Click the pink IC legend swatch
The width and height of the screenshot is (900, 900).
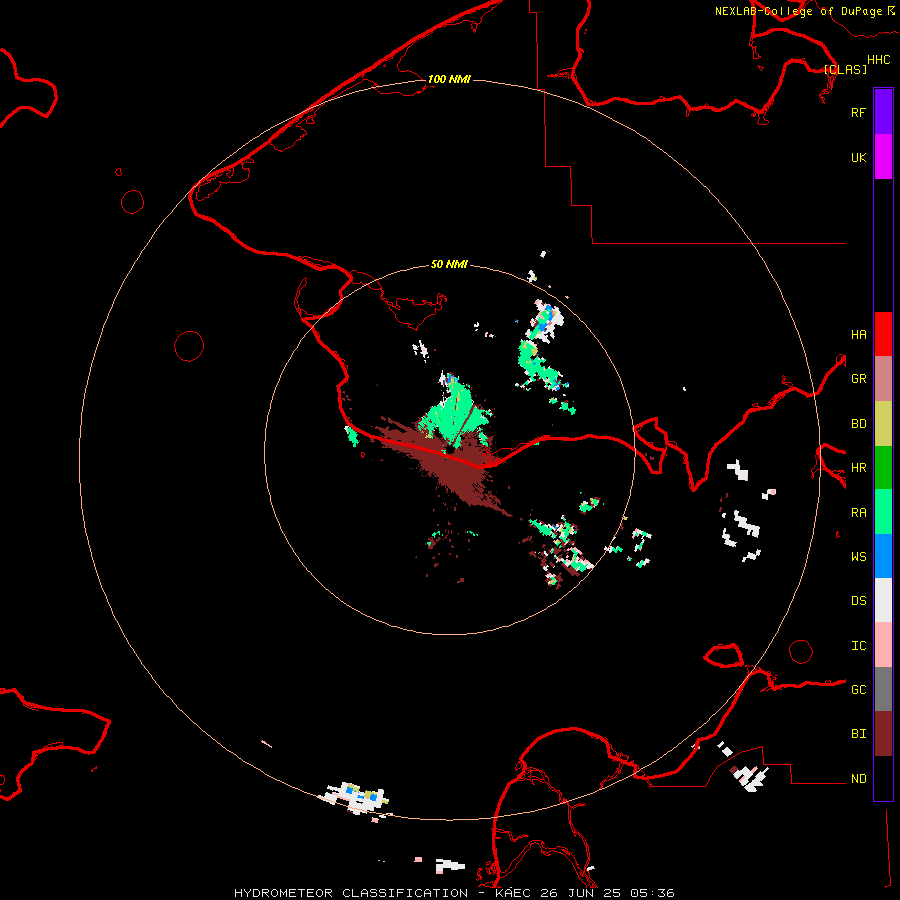(x=883, y=645)
